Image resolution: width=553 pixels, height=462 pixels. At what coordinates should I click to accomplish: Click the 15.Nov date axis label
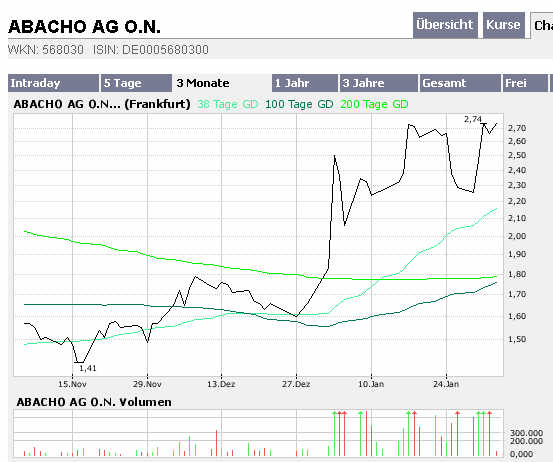pos(72,384)
